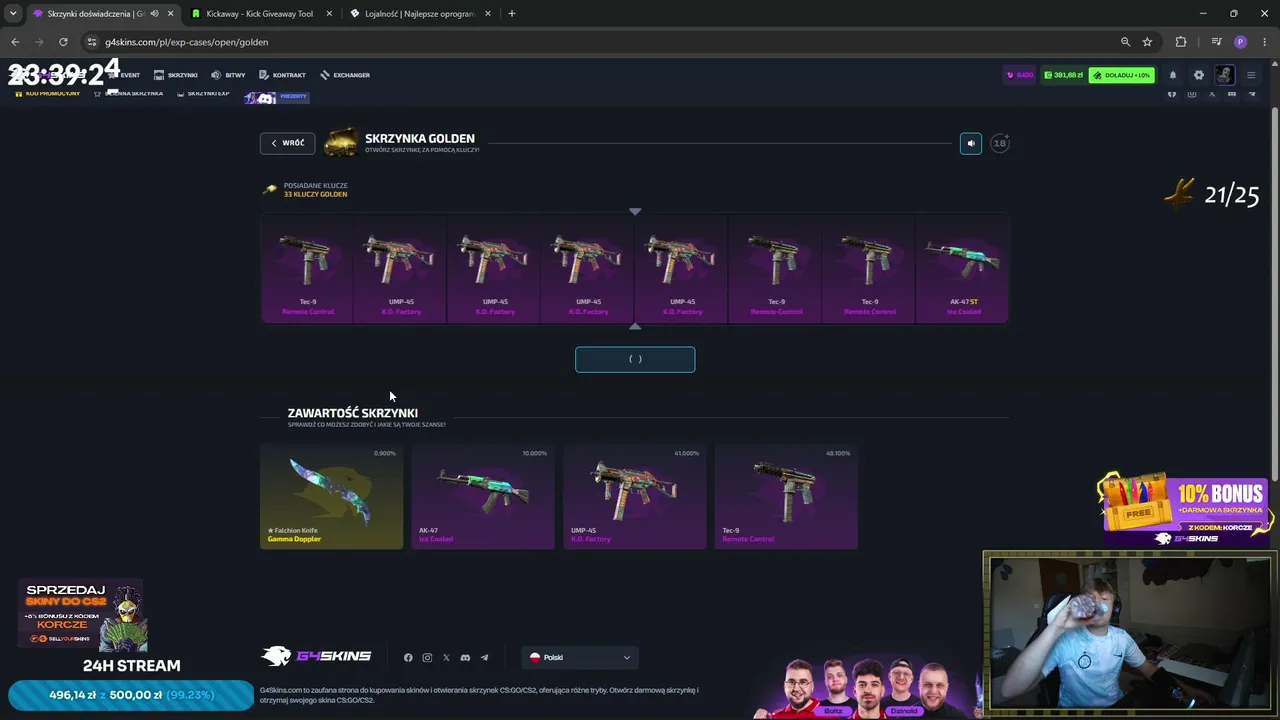The height and width of the screenshot is (720, 1280).
Task: Click the AK-47 ST item in roulette
Action: pyautogui.click(x=963, y=270)
